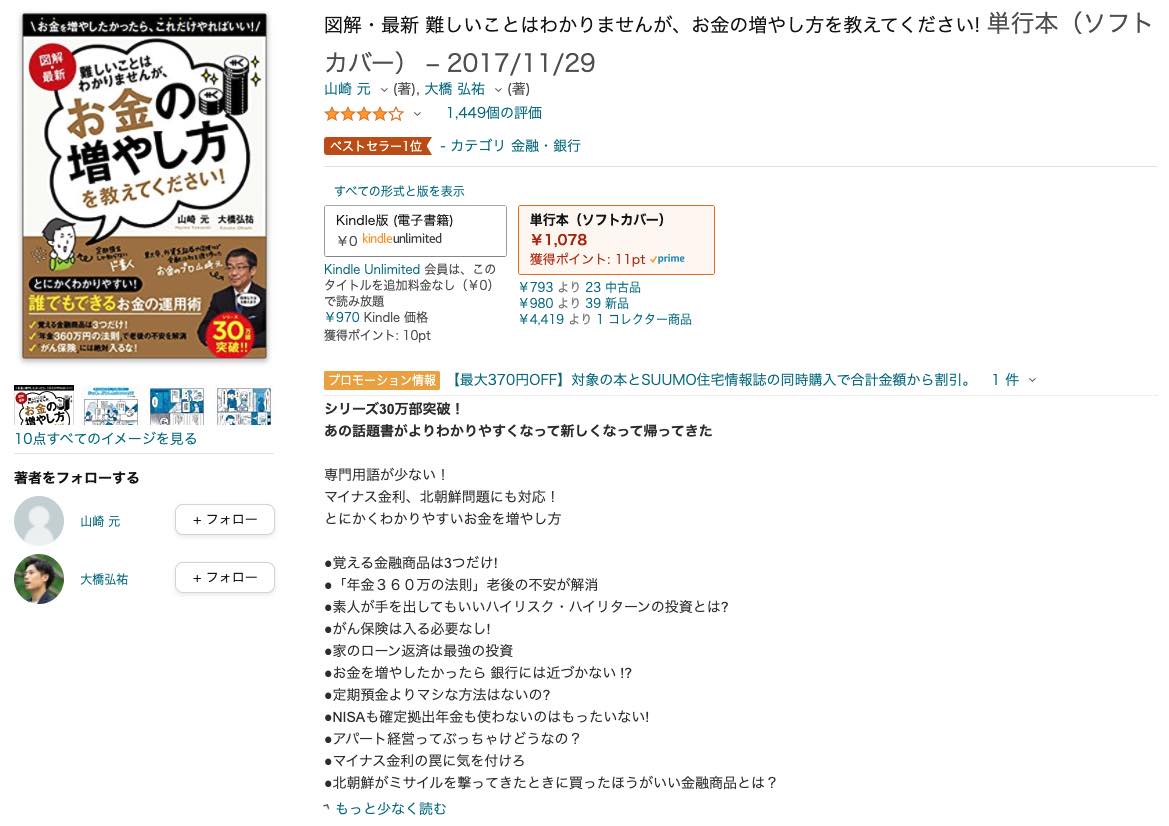Viewport: 1169px width, 826px height.
Task: Select the 単行本 (ソフトカバー) format
Action: tap(617, 240)
